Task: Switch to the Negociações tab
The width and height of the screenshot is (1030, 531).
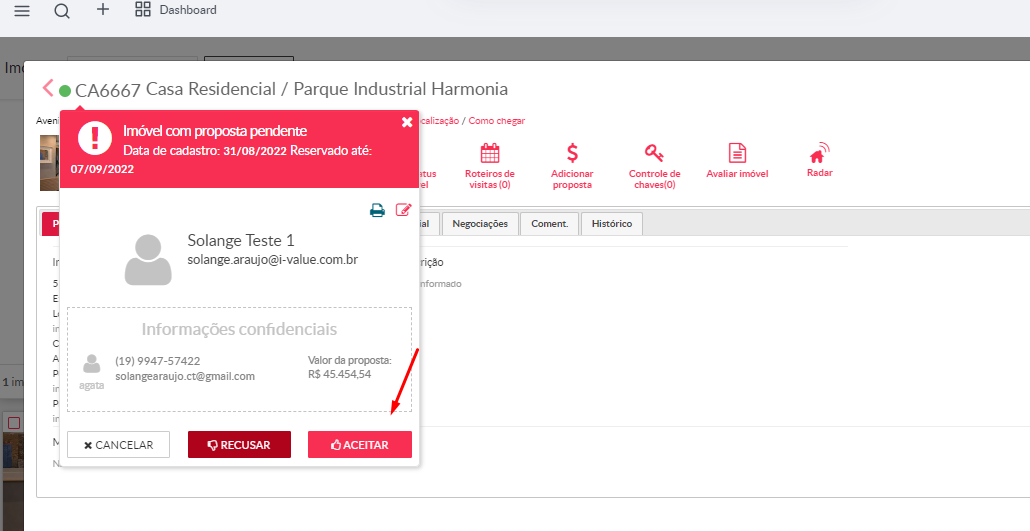Action: [x=480, y=223]
